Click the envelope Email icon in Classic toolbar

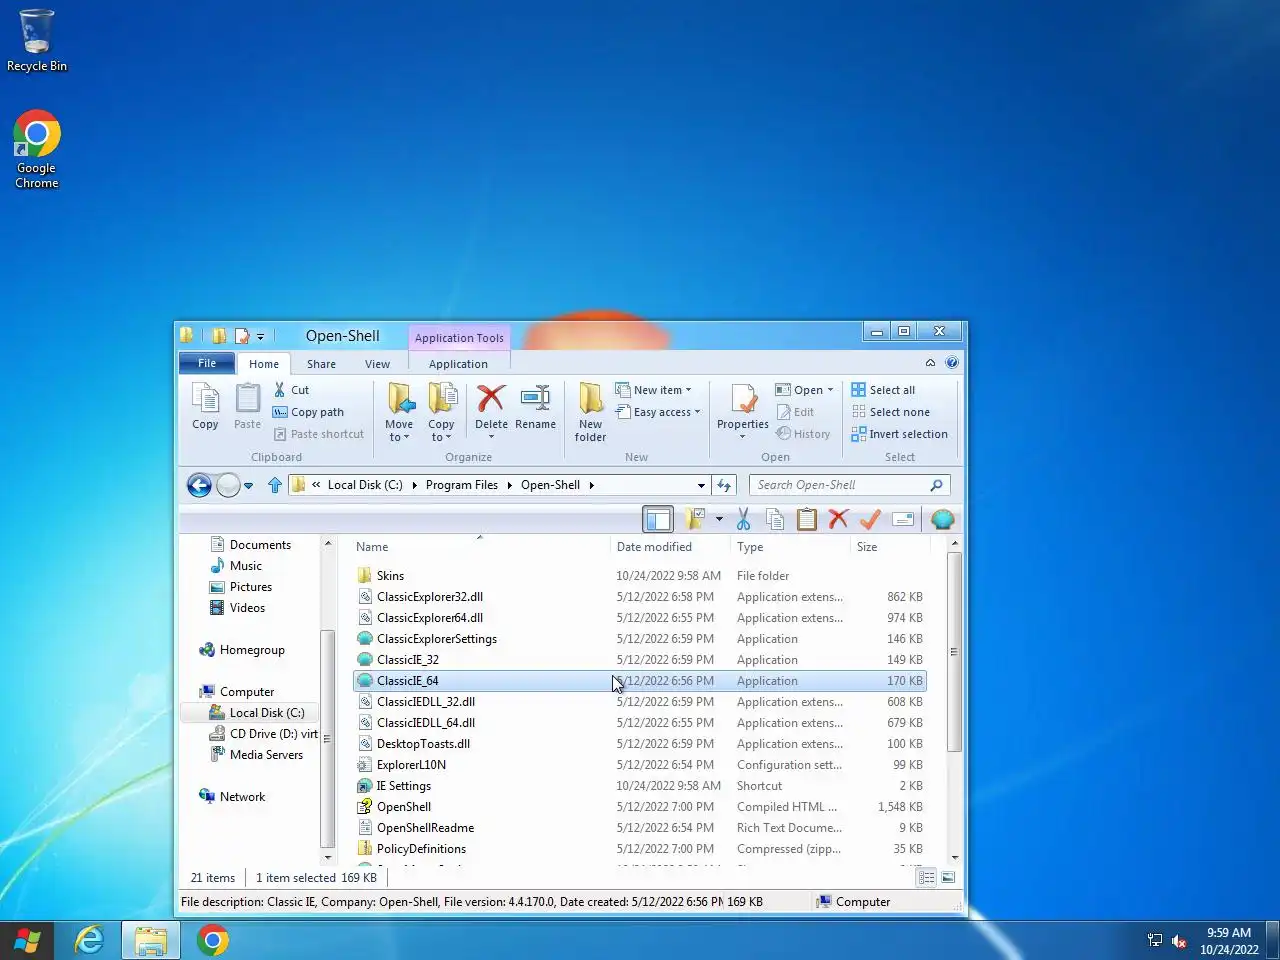pos(903,519)
